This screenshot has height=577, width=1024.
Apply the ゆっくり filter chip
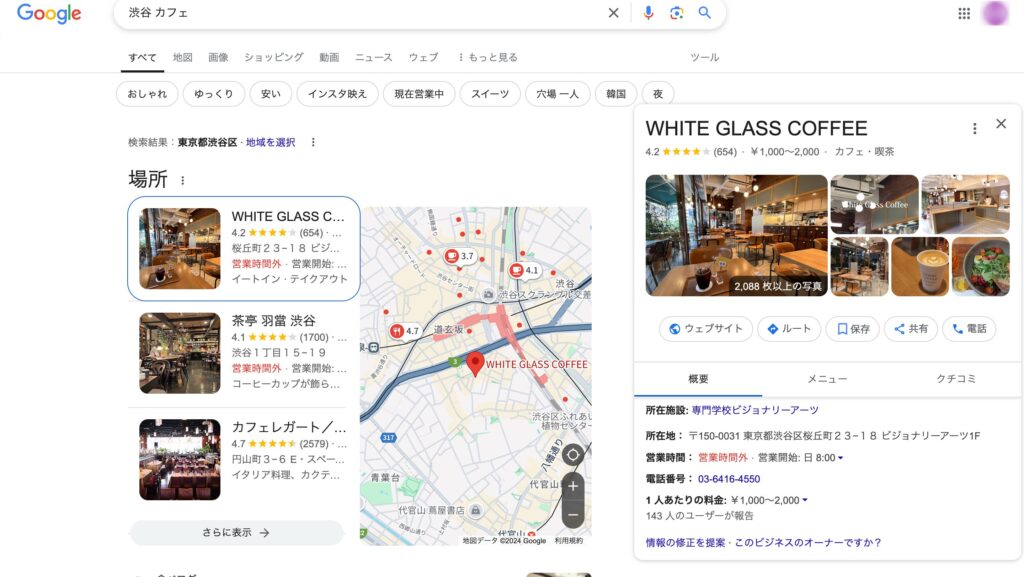[x=214, y=94]
